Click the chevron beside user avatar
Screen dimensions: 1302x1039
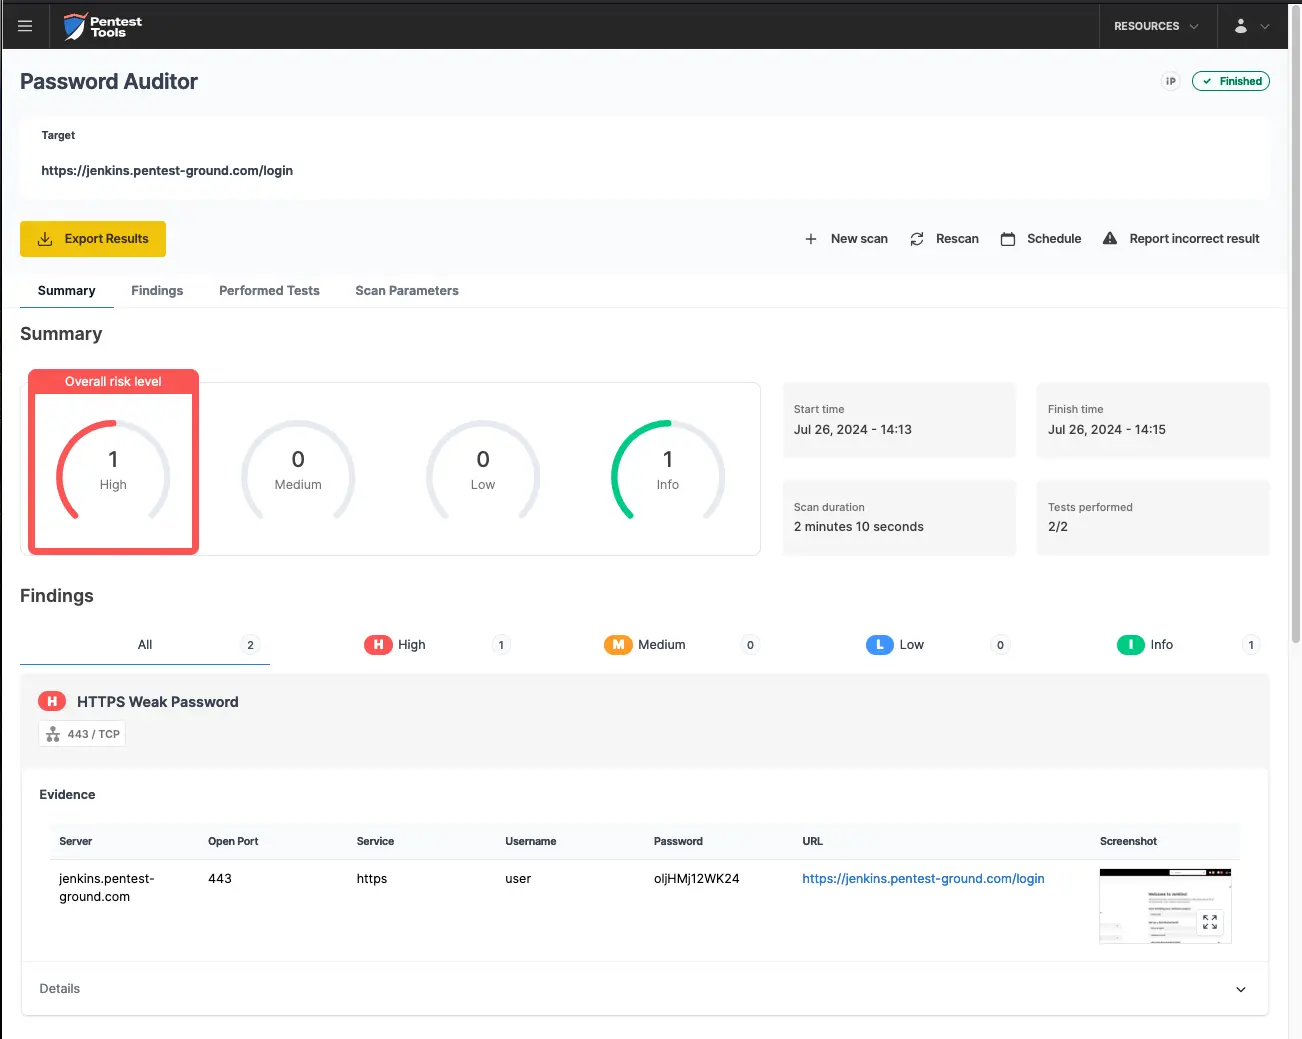point(1265,27)
